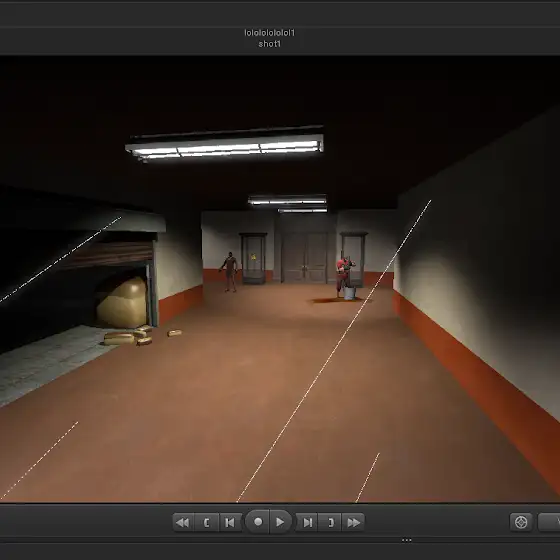This screenshot has height=560, width=560.
Task: Jump to the sequence start (double-left-arrow)
Action: (183, 522)
